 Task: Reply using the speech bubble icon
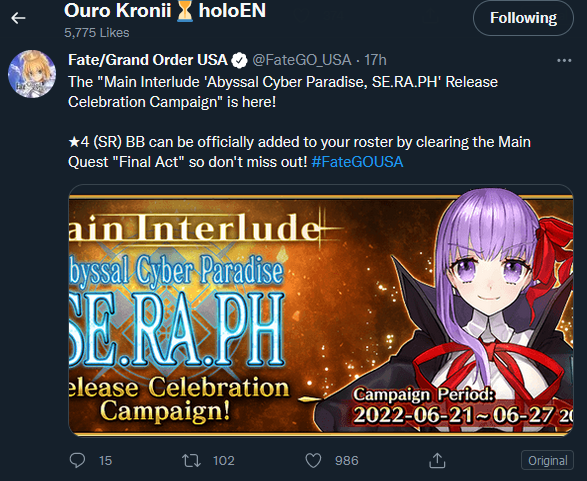[77, 460]
